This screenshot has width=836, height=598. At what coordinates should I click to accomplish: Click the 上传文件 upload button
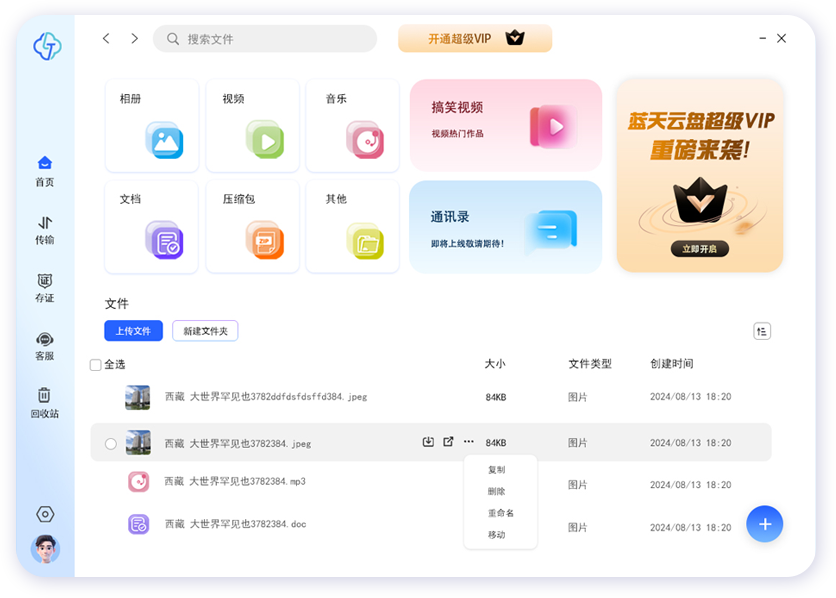point(133,331)
